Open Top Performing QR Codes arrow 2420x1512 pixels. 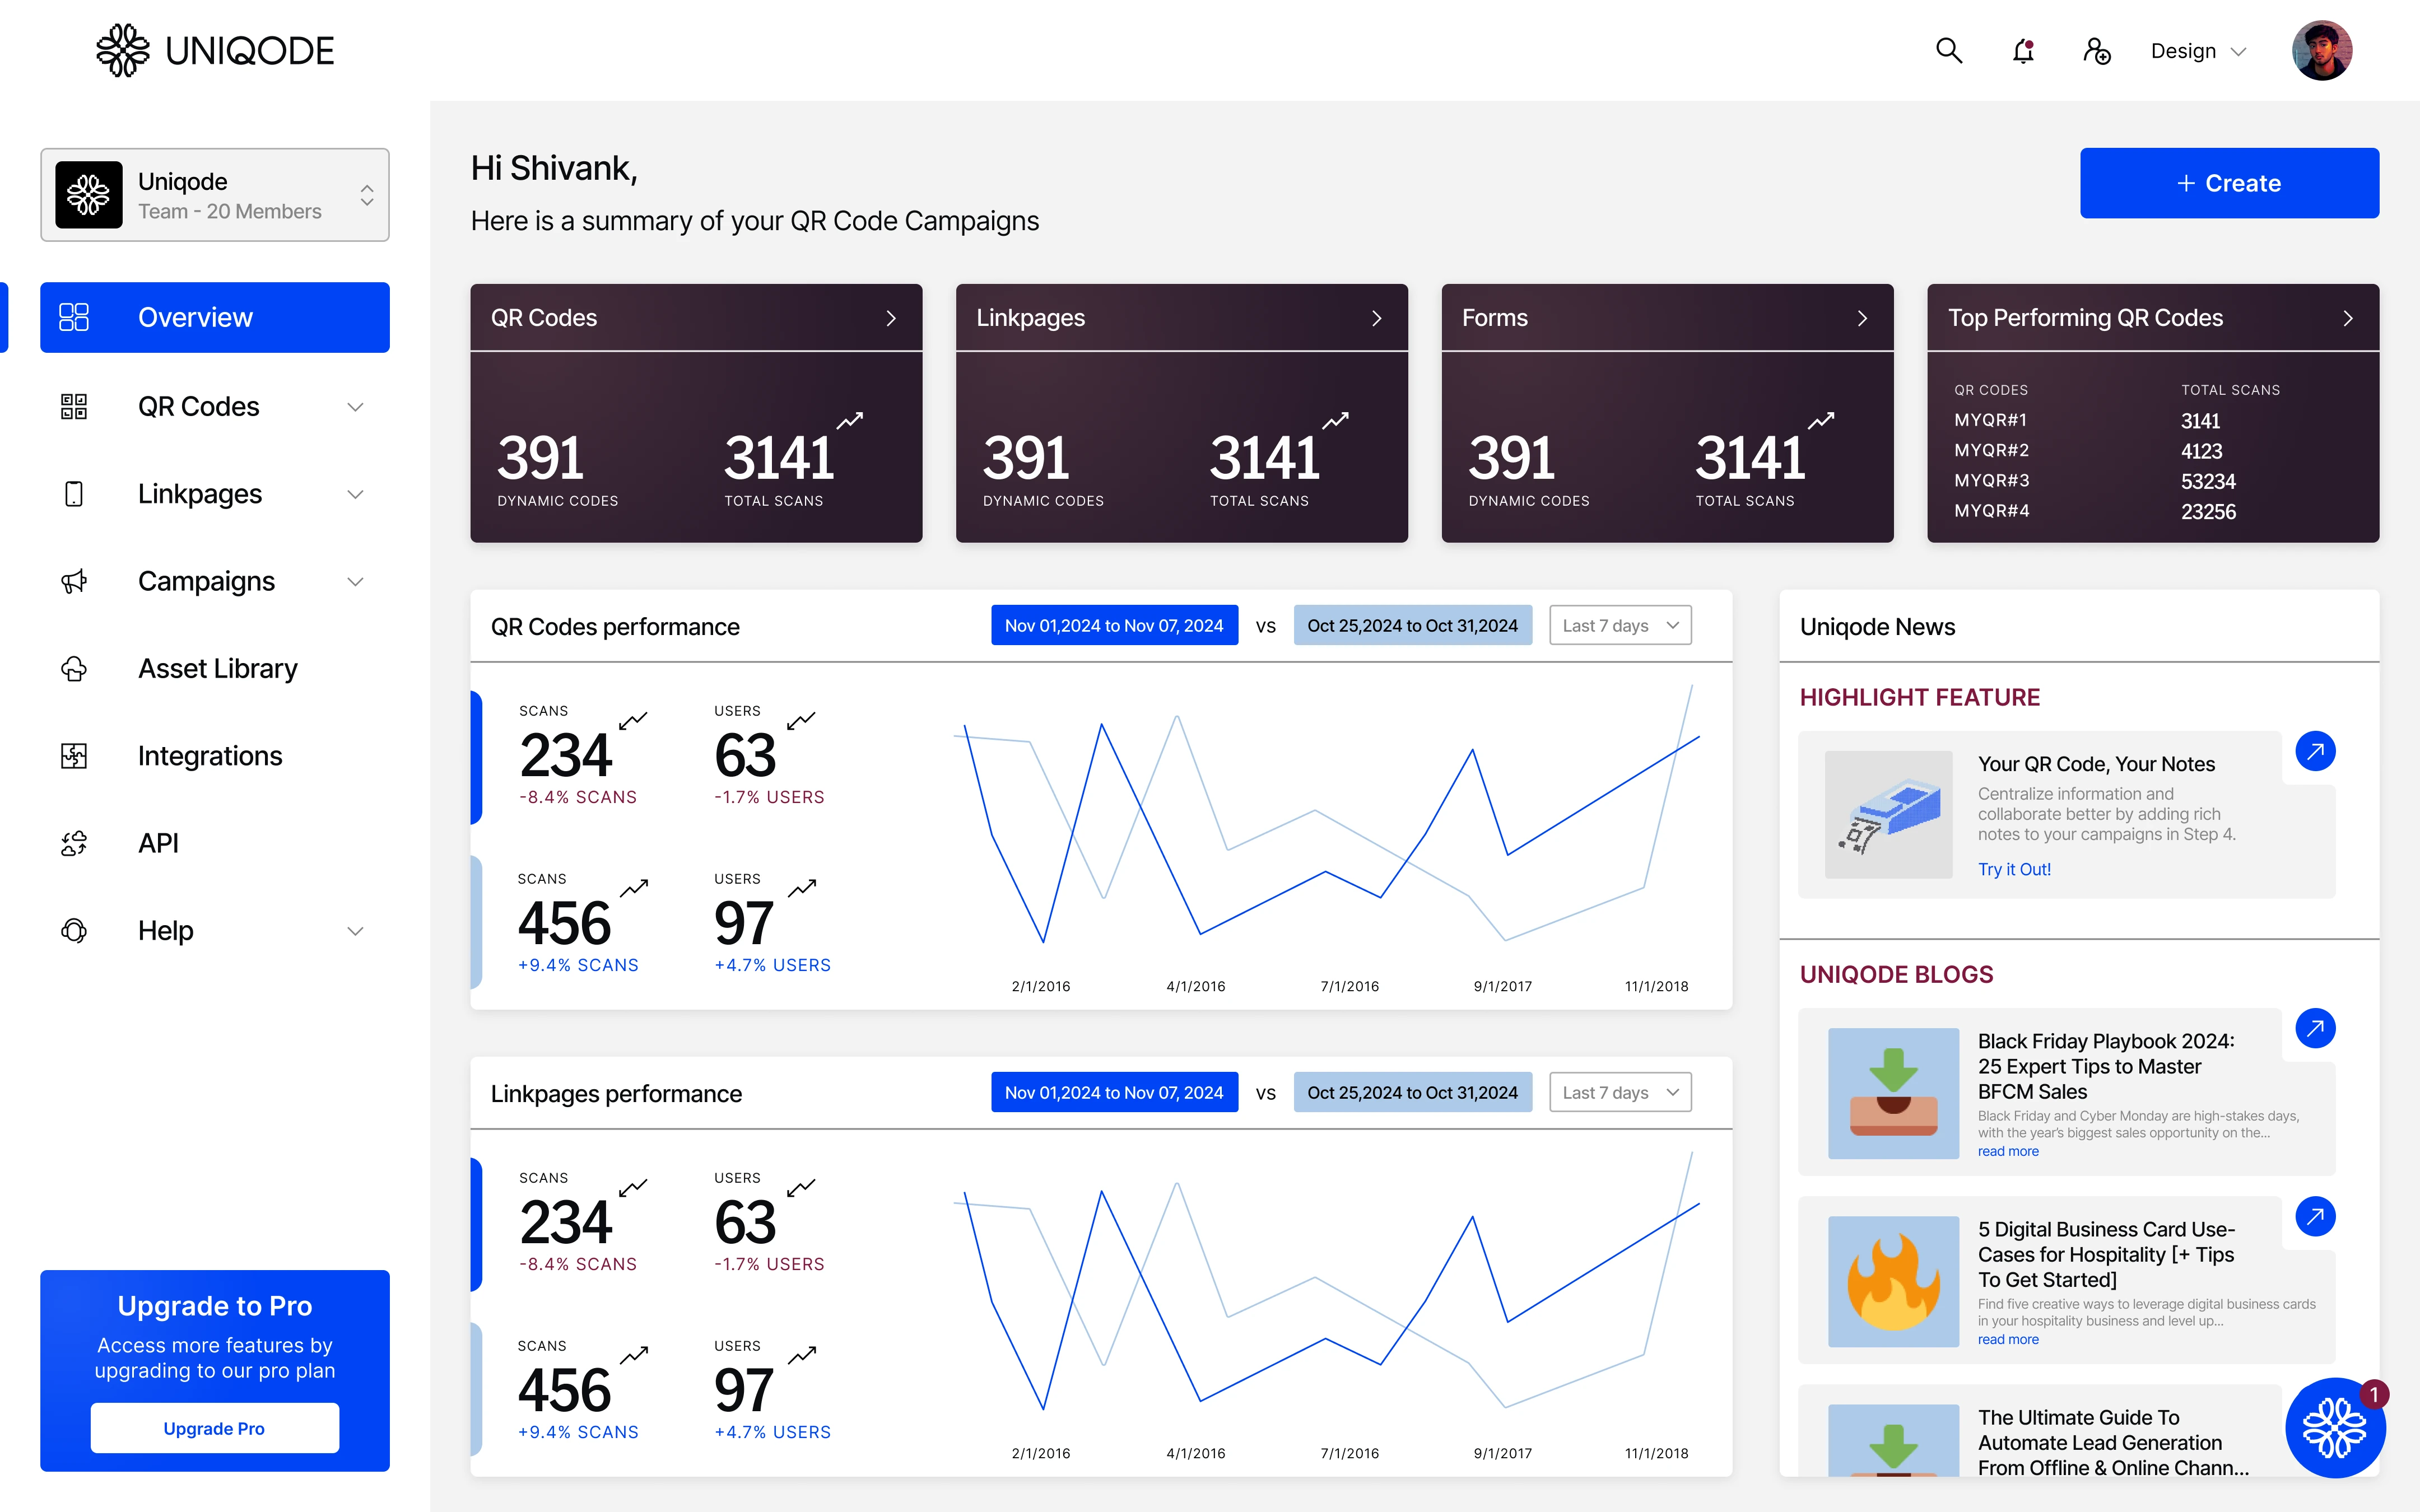pos(2348,318)
